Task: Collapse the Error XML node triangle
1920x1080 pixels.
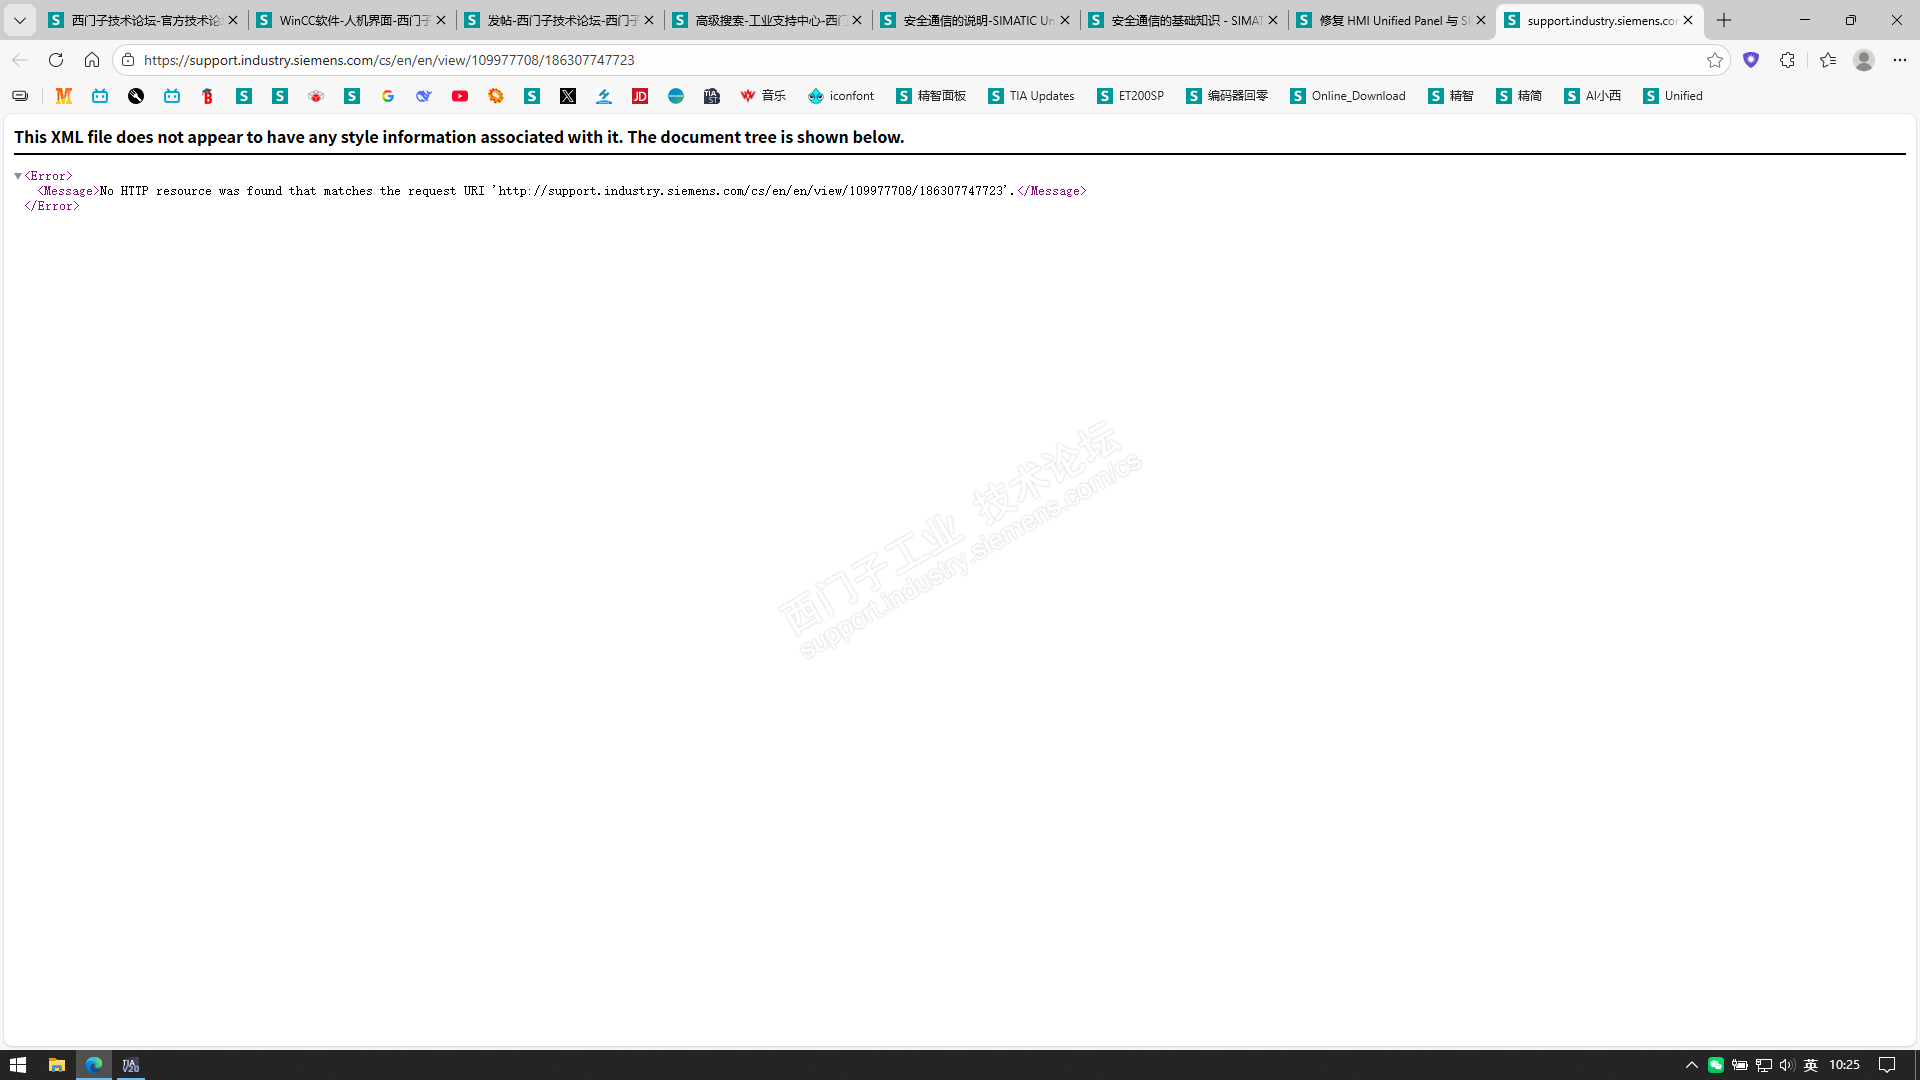Action: pos(18,176)
